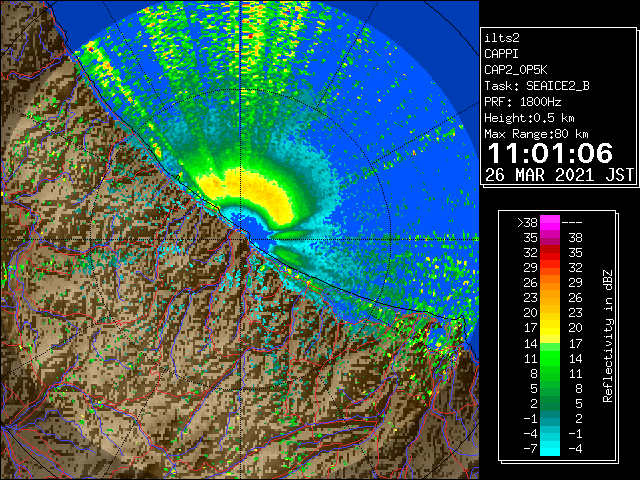Image resolution: width=640 pixels, height=480 pixels.
Task: Click the red 32 dBZ legend swatch
Action: (x=550, y=253)
